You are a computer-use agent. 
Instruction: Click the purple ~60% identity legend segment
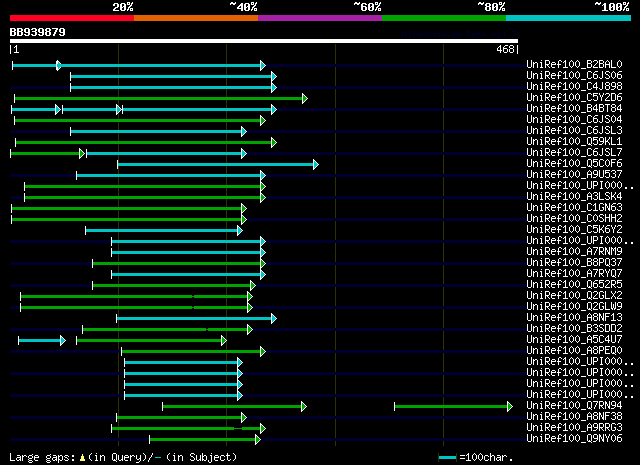320,18
